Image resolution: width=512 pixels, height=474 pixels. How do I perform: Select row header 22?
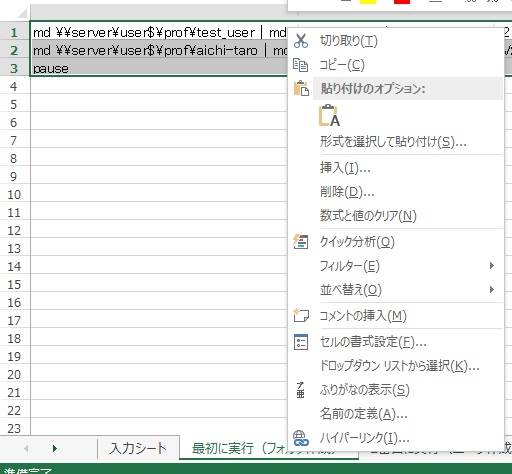pos(14,410)
